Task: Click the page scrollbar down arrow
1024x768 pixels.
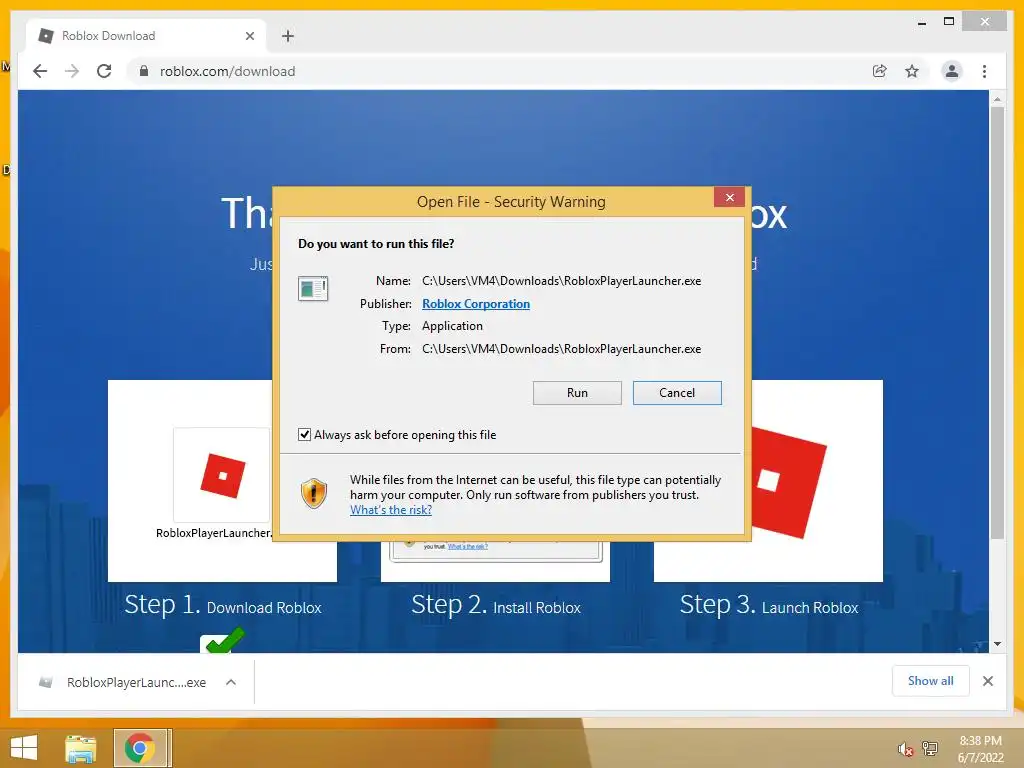Action: tap(997, 644)
